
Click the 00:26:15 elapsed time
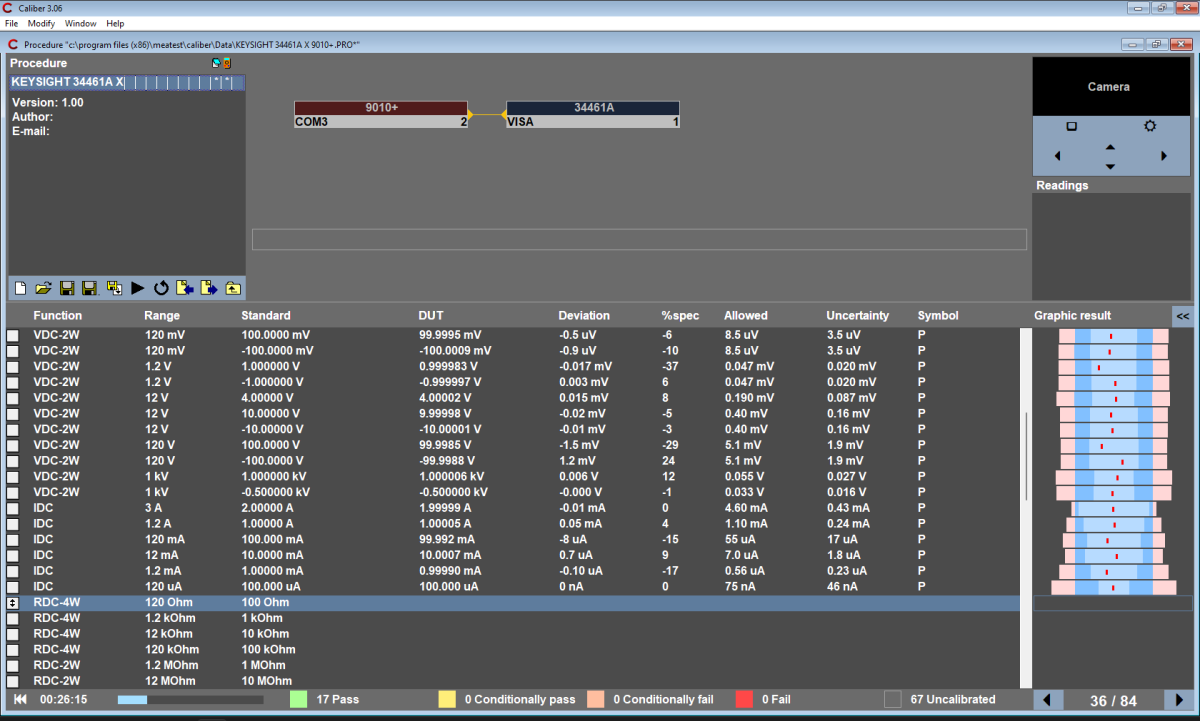click(x=63, y=699)
